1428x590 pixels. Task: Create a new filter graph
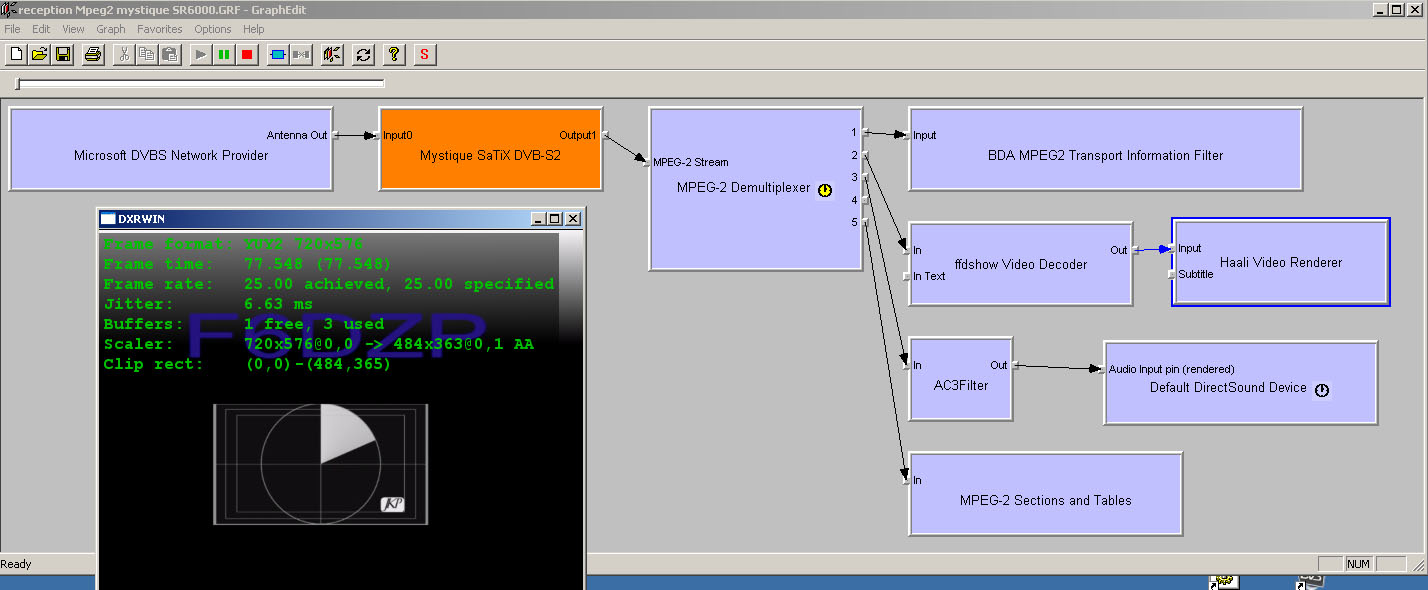click(x=16, y=54)
